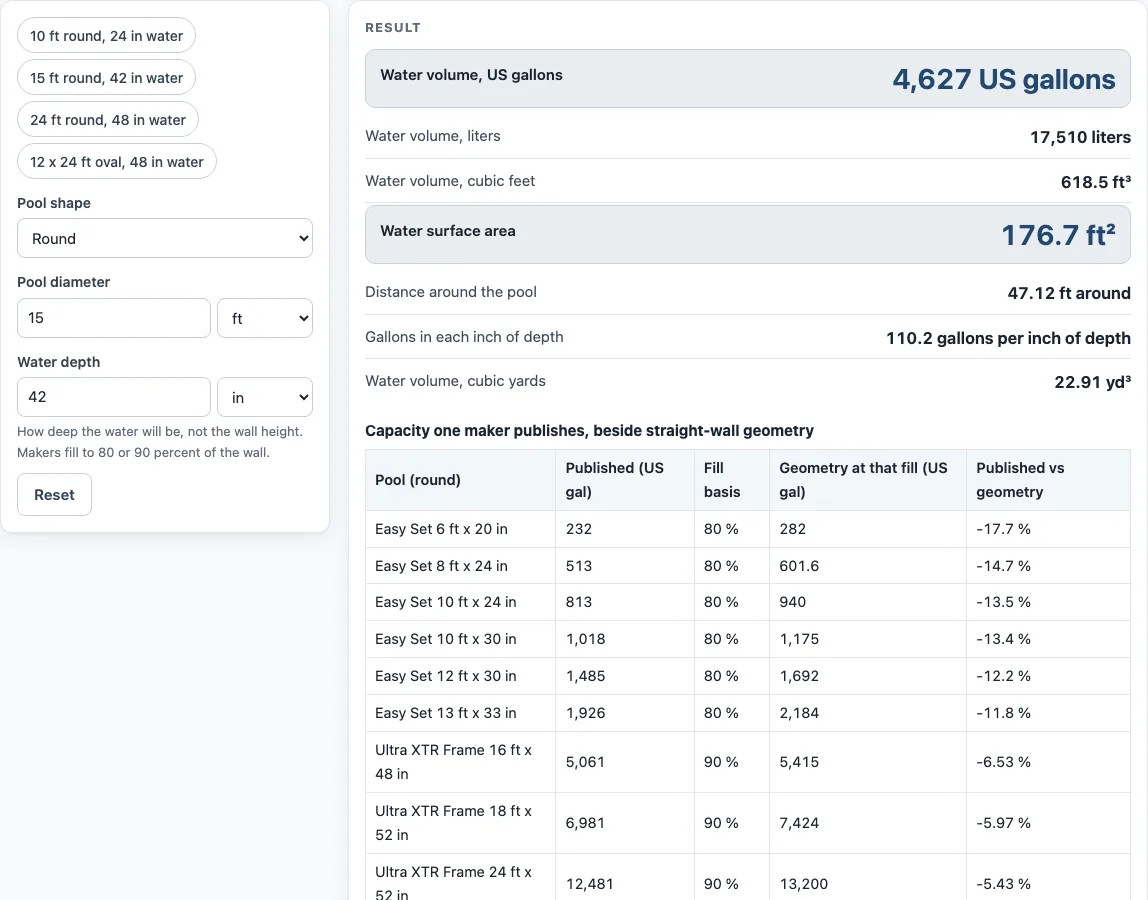1148x900 pixels.
Task: Open the Water depth unit dropdown
Action: [265, 397]
